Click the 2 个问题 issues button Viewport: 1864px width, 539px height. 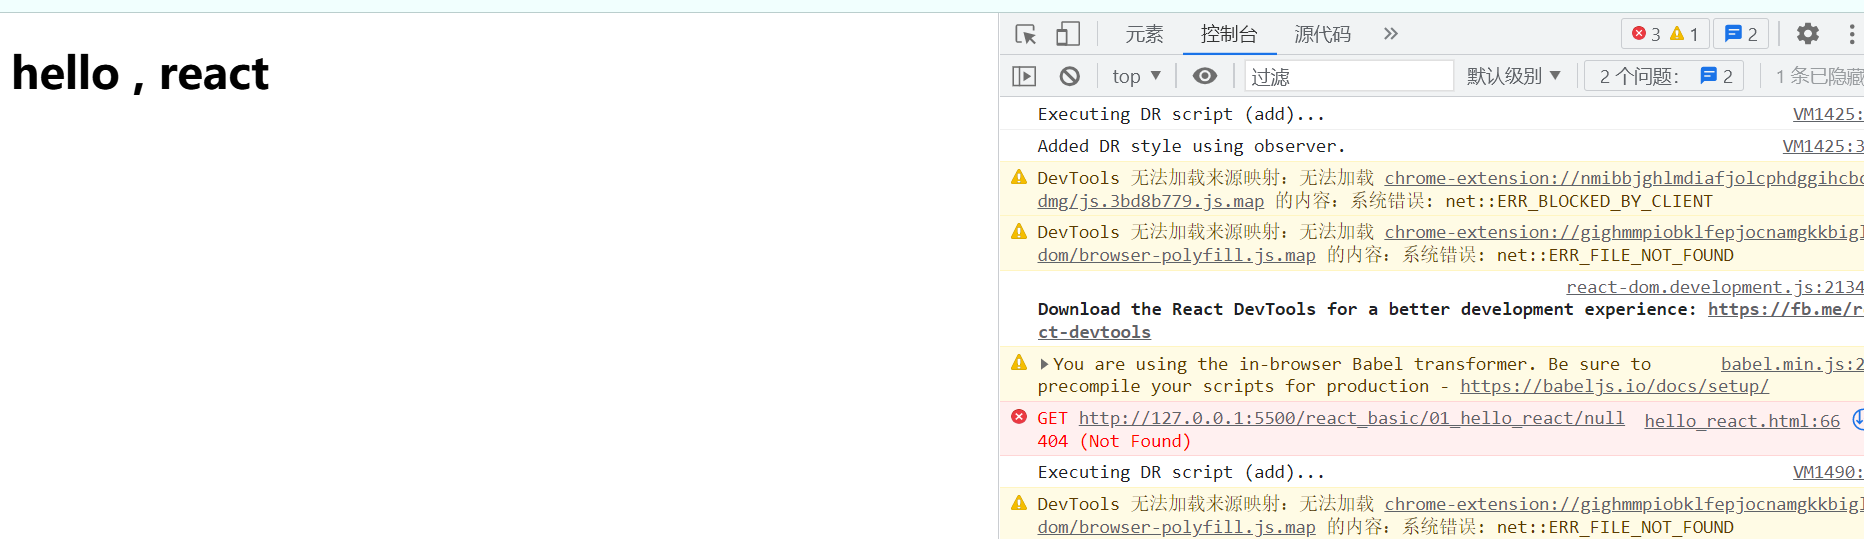1664,76
